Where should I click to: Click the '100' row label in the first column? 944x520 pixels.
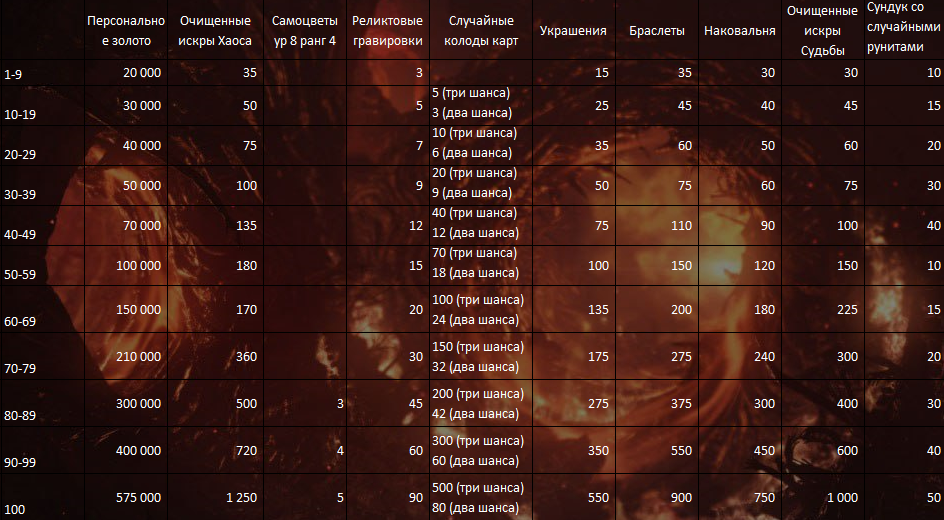(14, 510)
